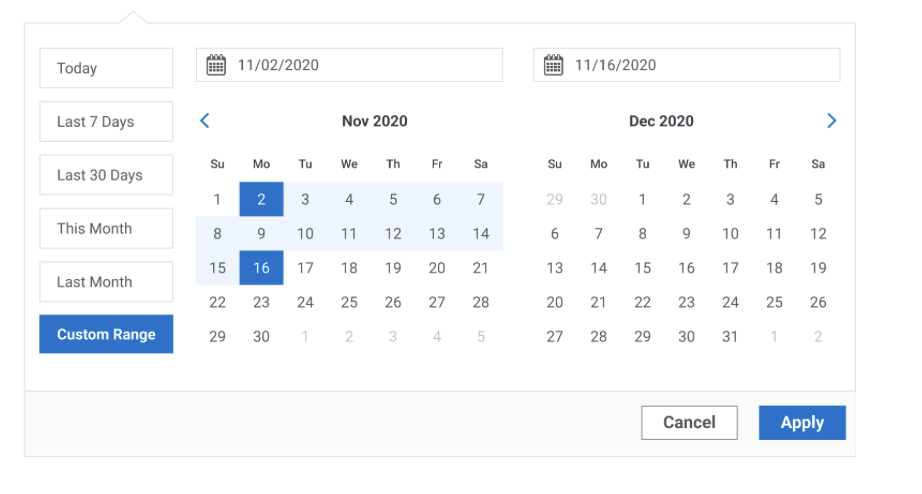The height and width of the screenshot is (494, 922).
Task: Cancel the date range selection
Action: click(689, 423)
